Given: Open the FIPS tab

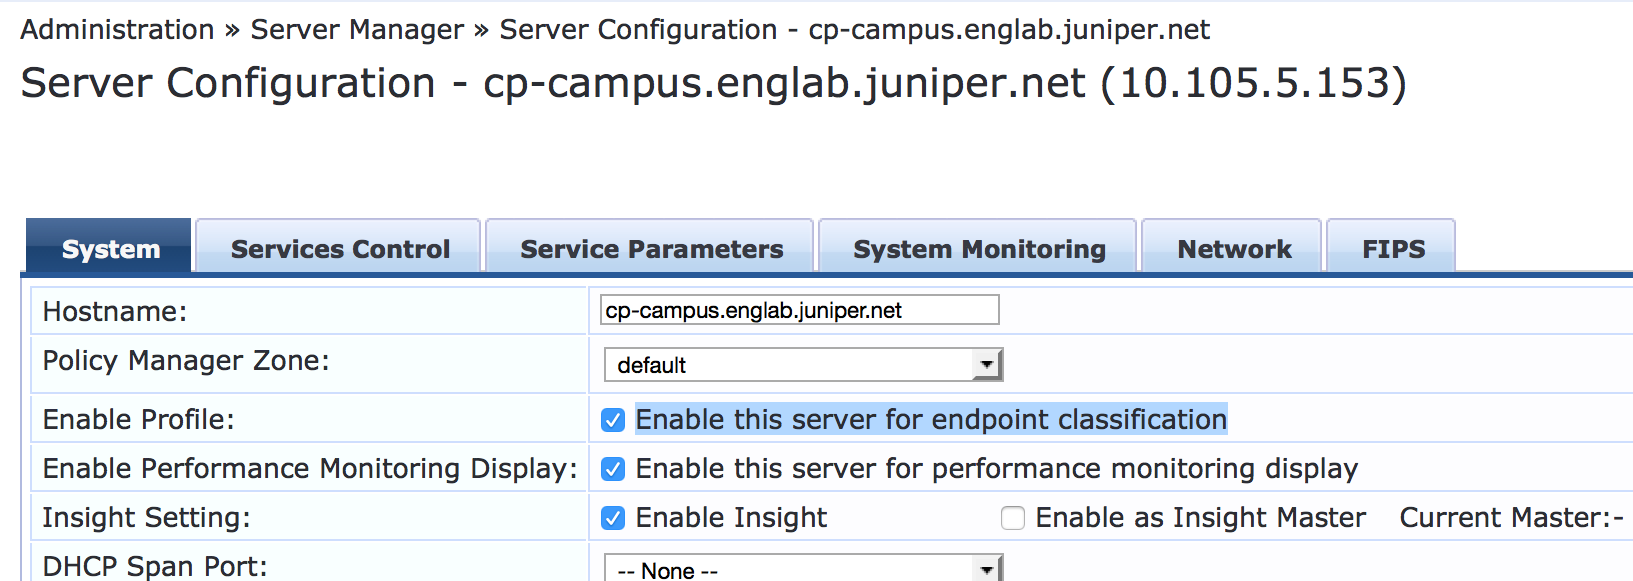Looking at the screenshot, I should [1393, 249].
